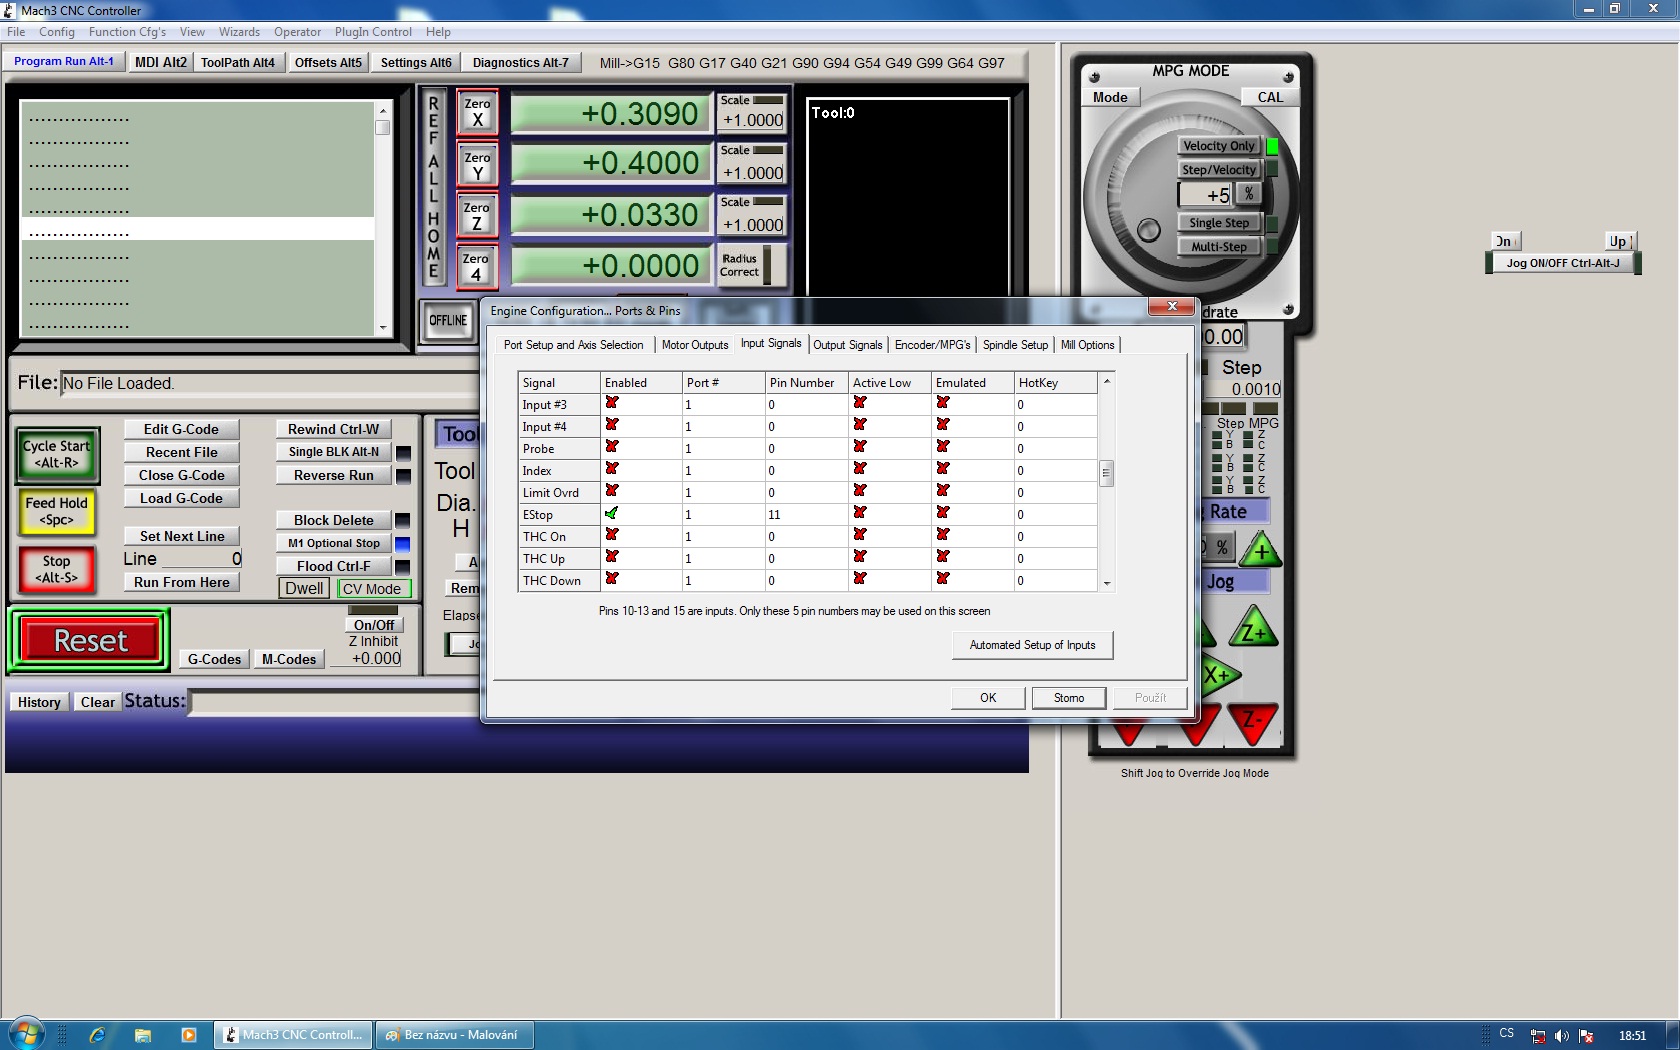The height and width of the screenshot is (1050, 1680).
Task: Confirm the dialog with OK
Action: pos(987,698)
